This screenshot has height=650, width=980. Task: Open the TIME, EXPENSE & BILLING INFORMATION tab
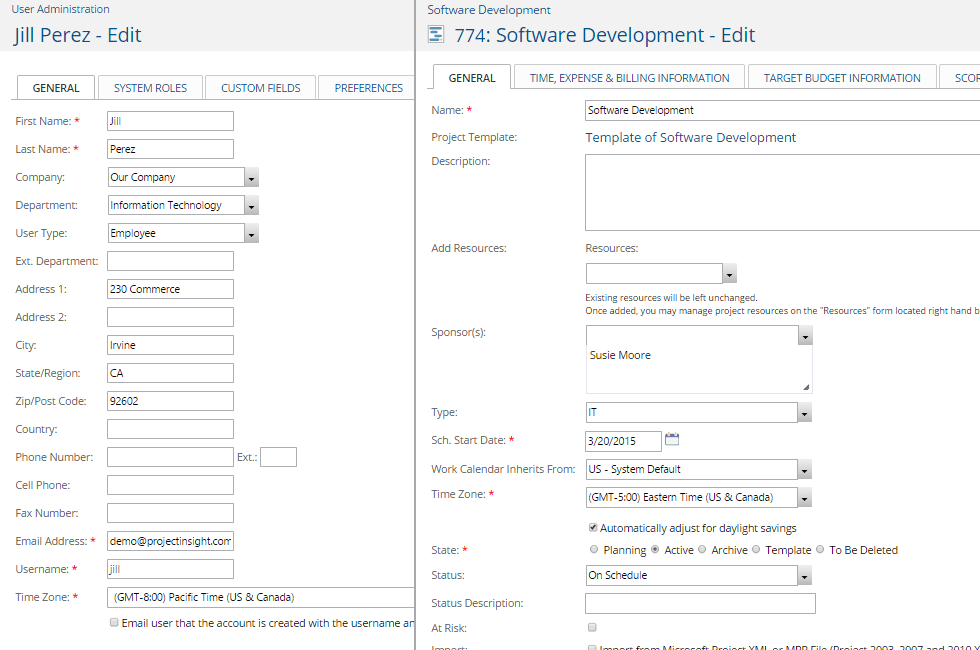[x=629, y=77]
